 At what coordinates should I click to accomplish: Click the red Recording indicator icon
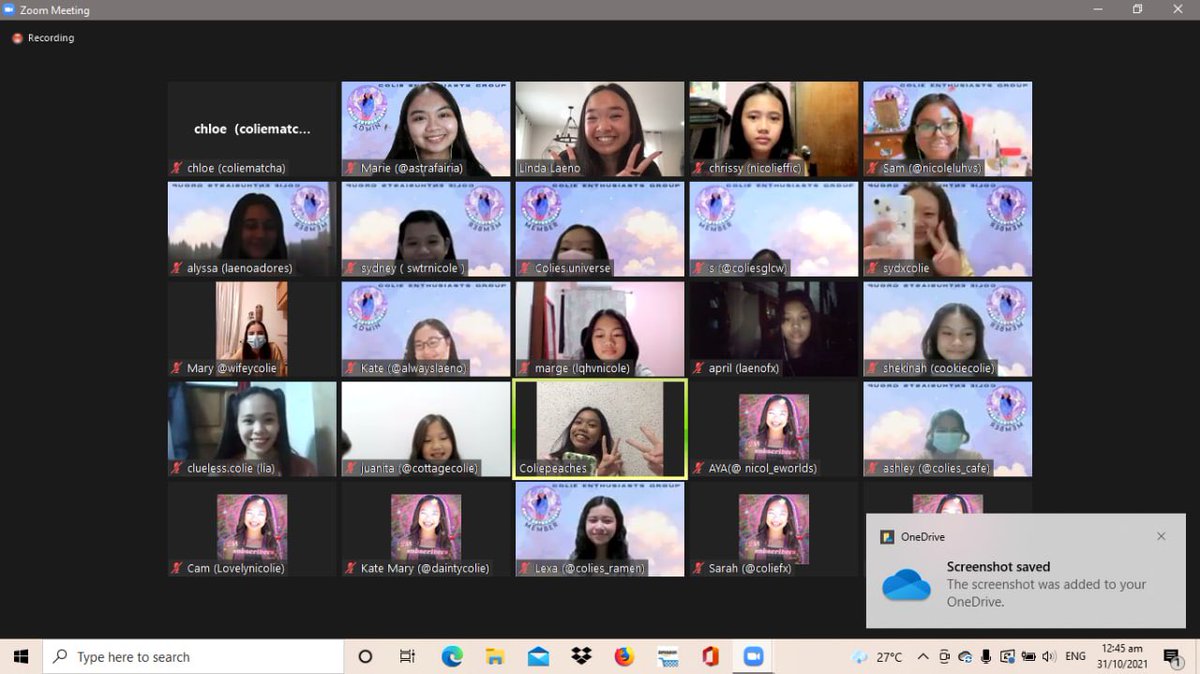point(17,38)
